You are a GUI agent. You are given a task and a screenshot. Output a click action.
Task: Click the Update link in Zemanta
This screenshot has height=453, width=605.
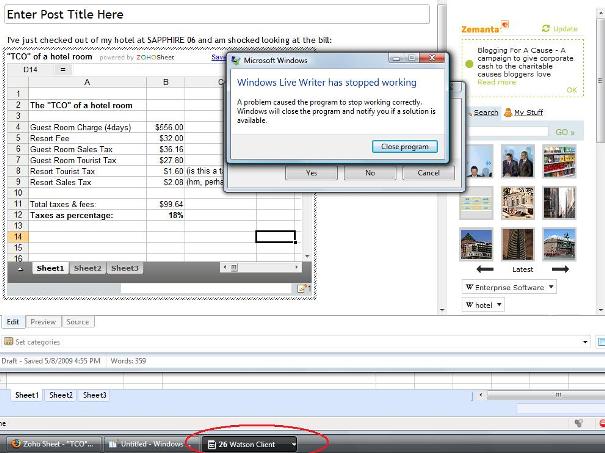click(x=565, y=29)
